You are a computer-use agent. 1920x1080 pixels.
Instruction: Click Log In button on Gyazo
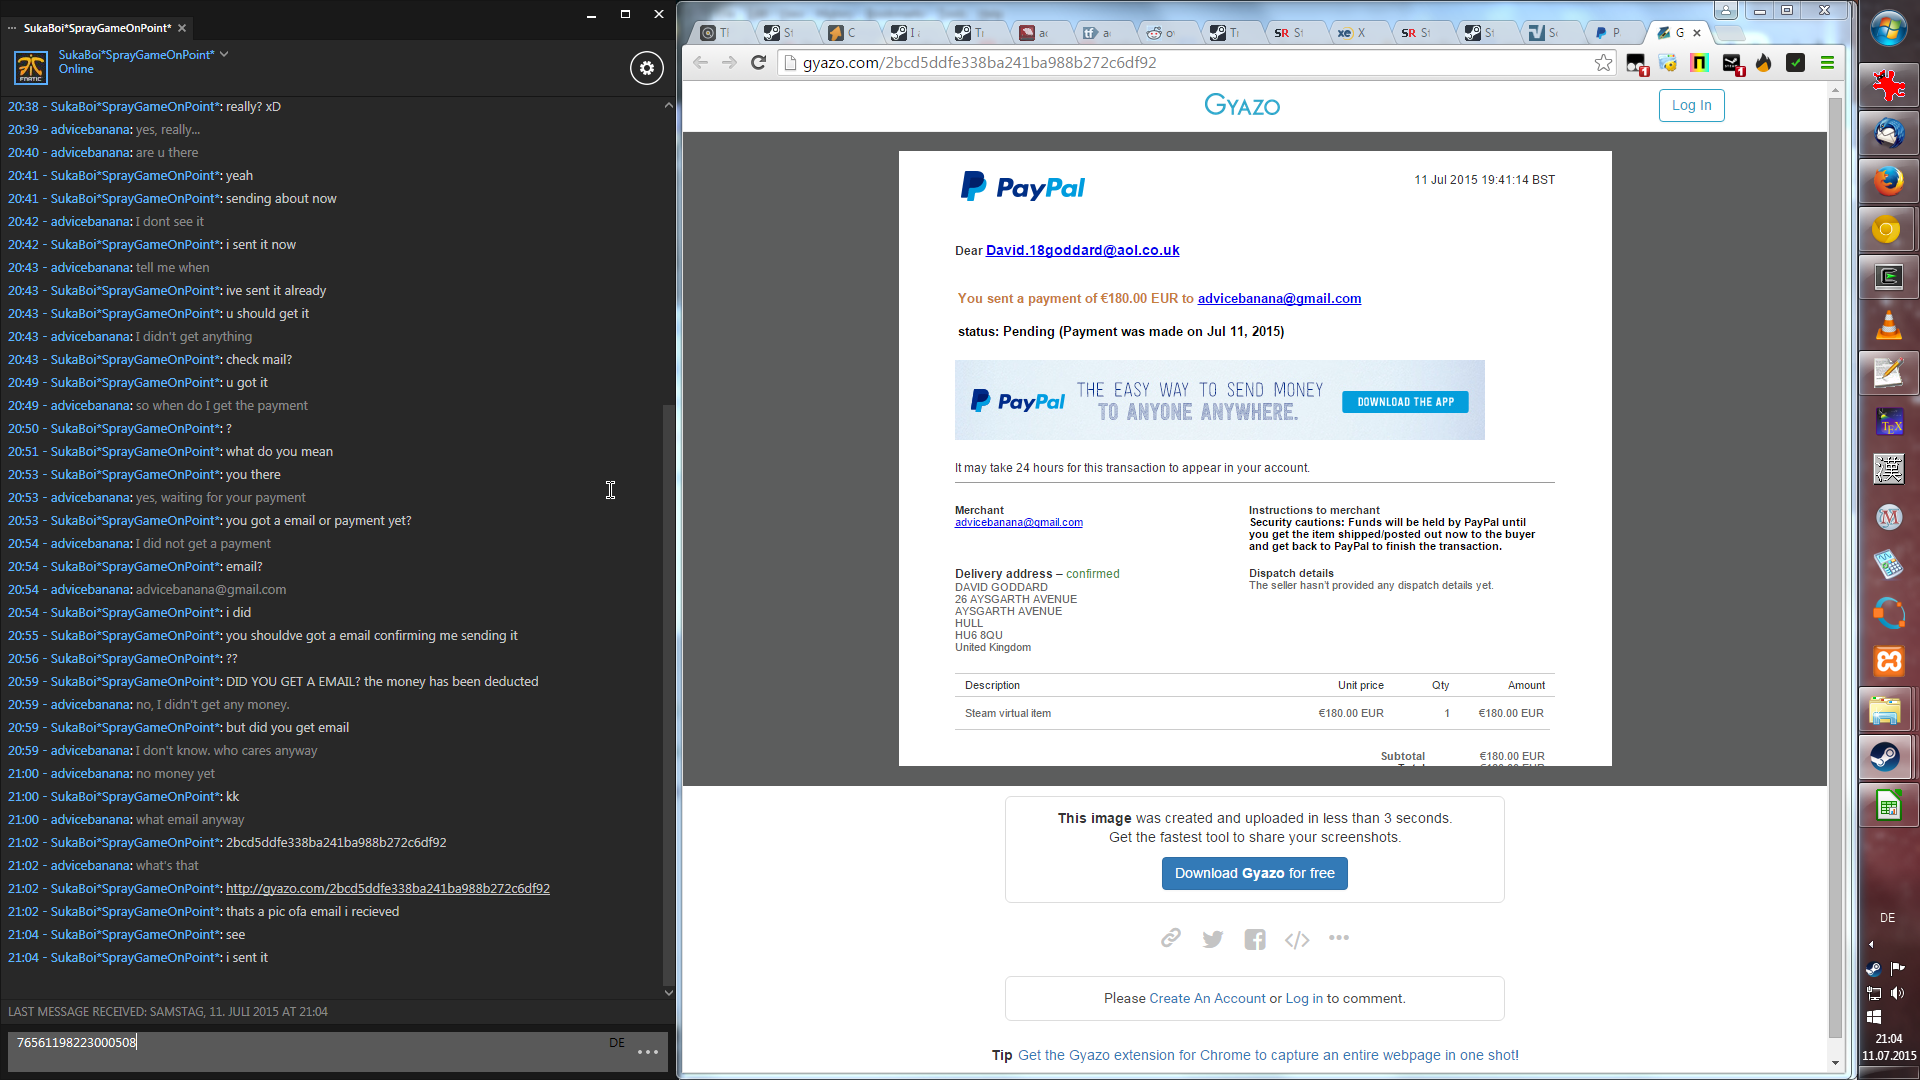1691,105
